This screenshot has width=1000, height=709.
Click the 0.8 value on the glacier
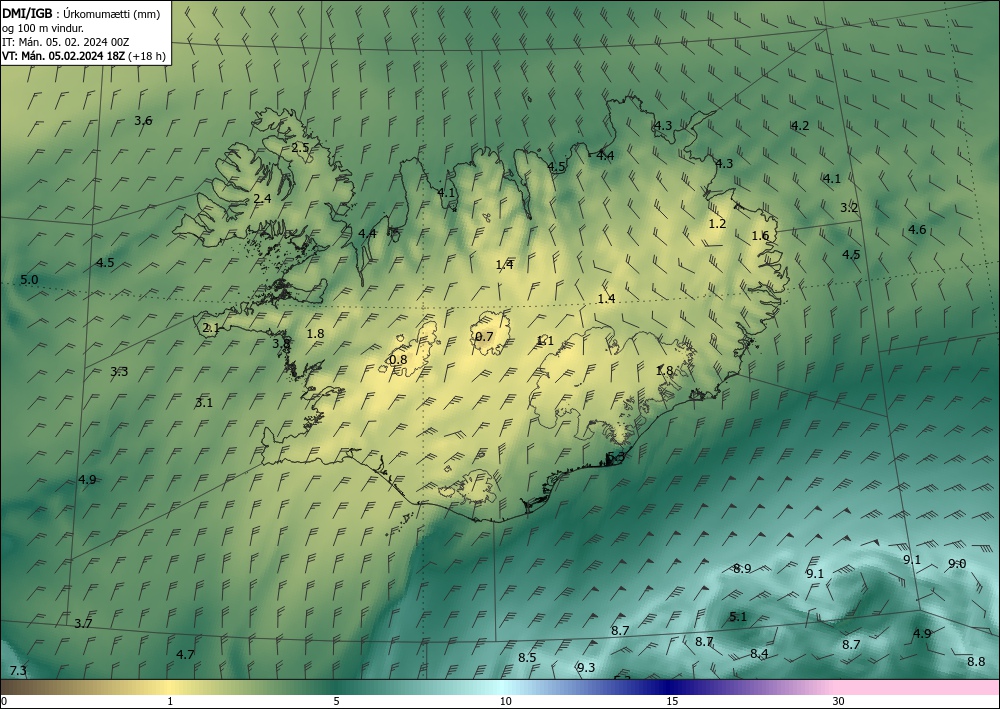(x=398, y=360)
